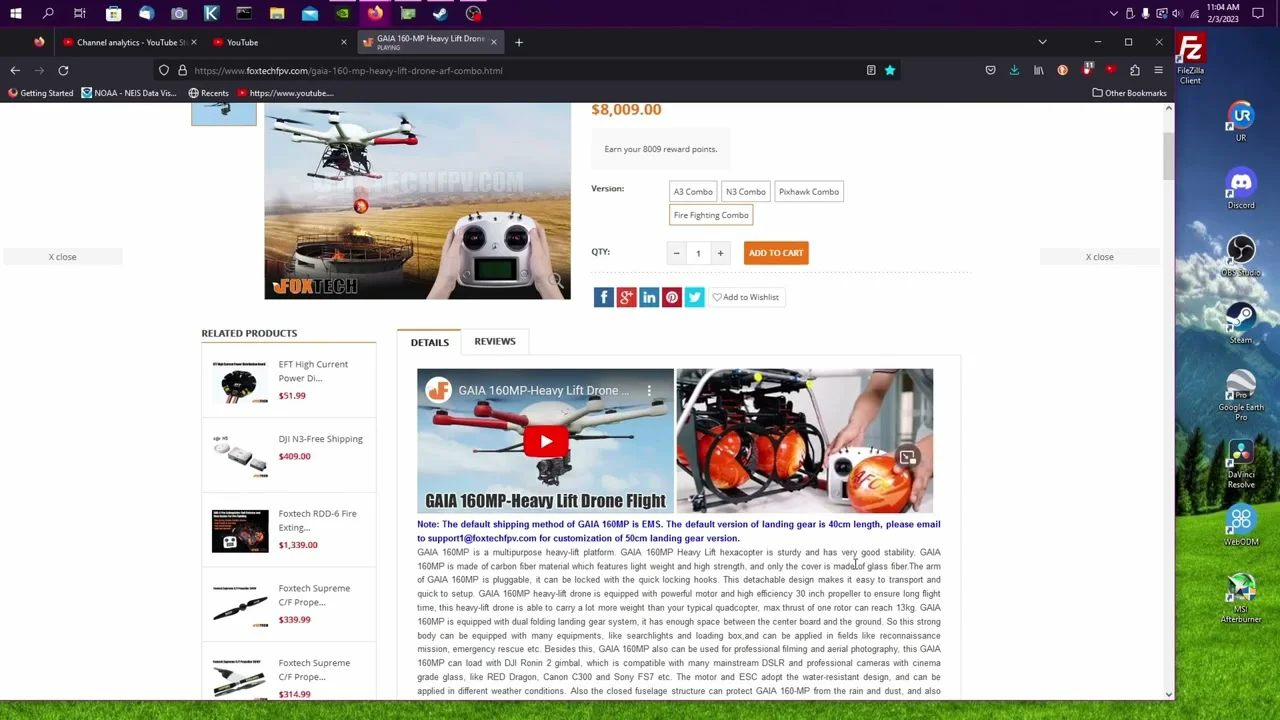Click the Google Plus share icon
The image size is (1280, 720).
tap(626, 297)
